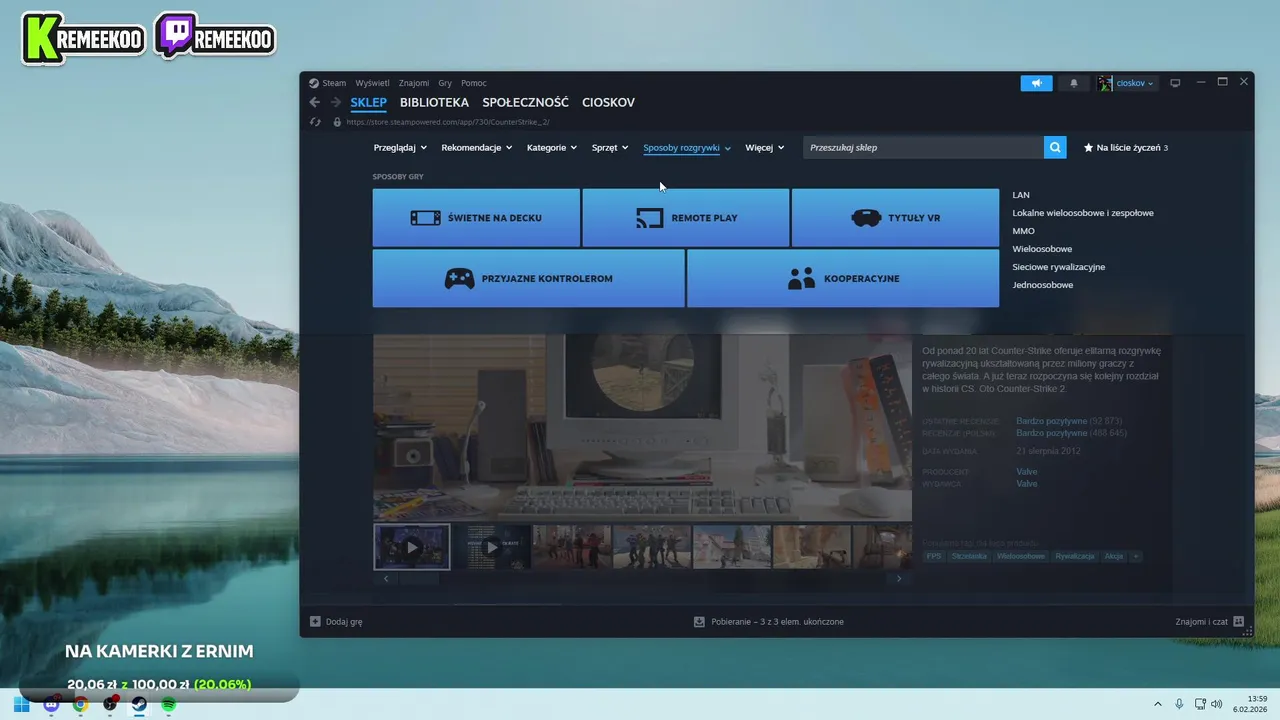This screenshot has width=1280, height=720.
Task: Open Chrome from the taskbar
Action: 80,704
